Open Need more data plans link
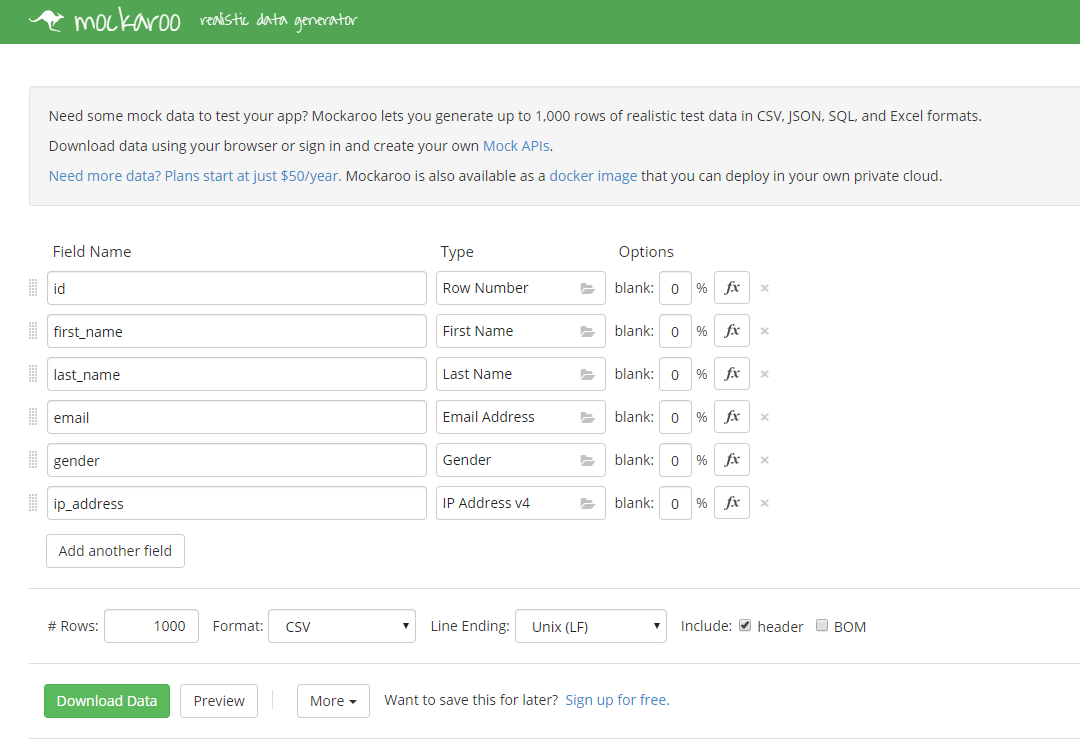Viewport: 1080px width, 751px height. (x=195, y=176)
